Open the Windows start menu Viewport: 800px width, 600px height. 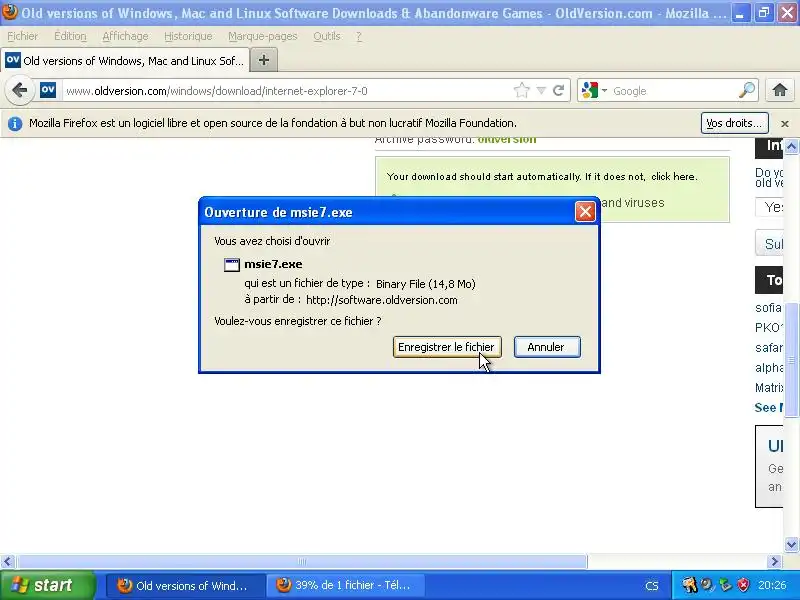pos(47,585)
